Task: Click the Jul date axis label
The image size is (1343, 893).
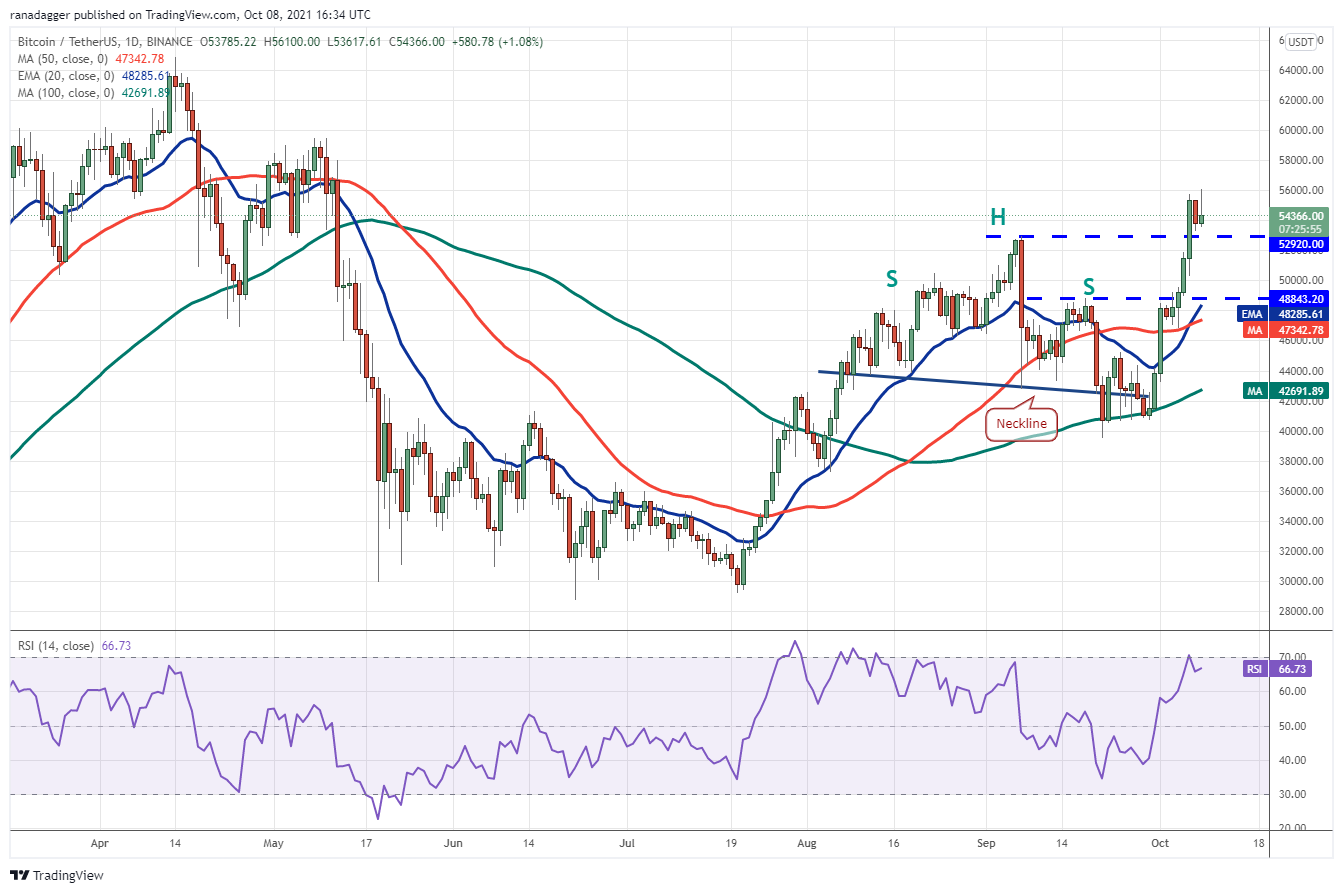Action: 626,843
